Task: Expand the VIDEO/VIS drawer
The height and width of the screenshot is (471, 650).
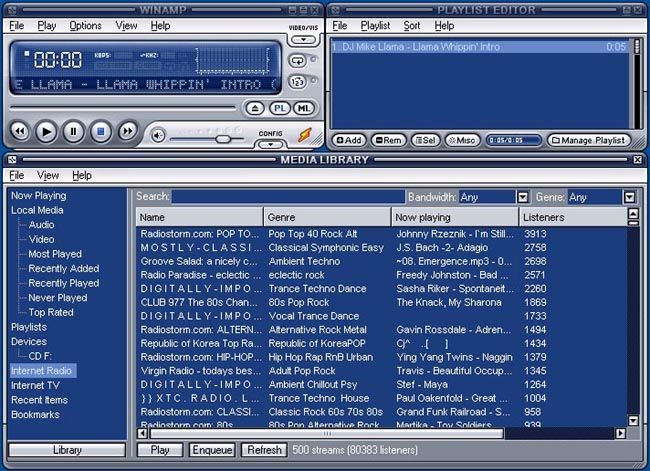Action: pos(303,40)
